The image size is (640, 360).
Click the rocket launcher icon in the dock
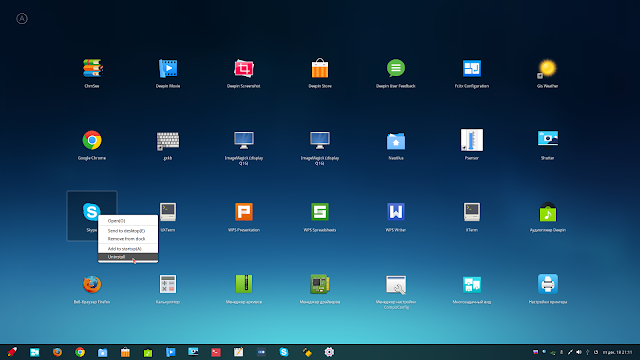coord(12,352)
